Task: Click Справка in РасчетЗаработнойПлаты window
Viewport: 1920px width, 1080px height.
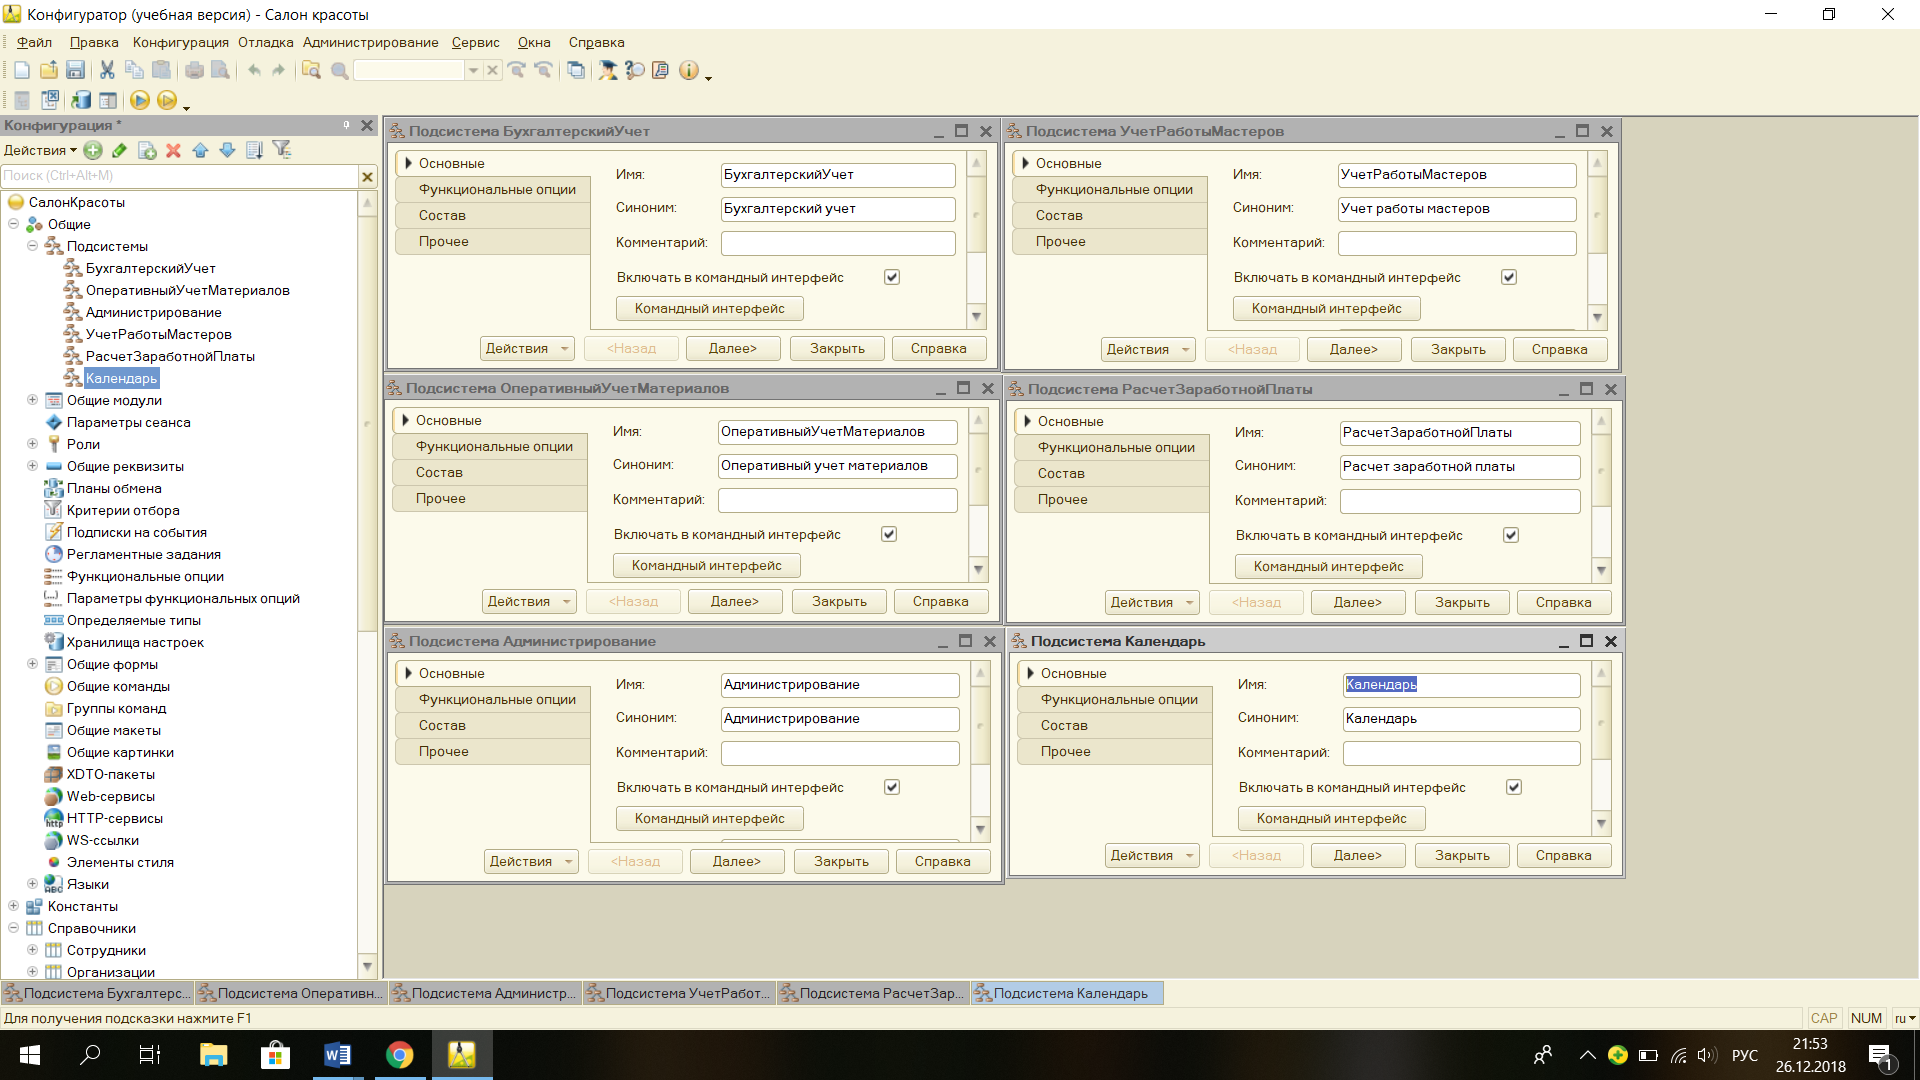Action: coord(1563,602)
